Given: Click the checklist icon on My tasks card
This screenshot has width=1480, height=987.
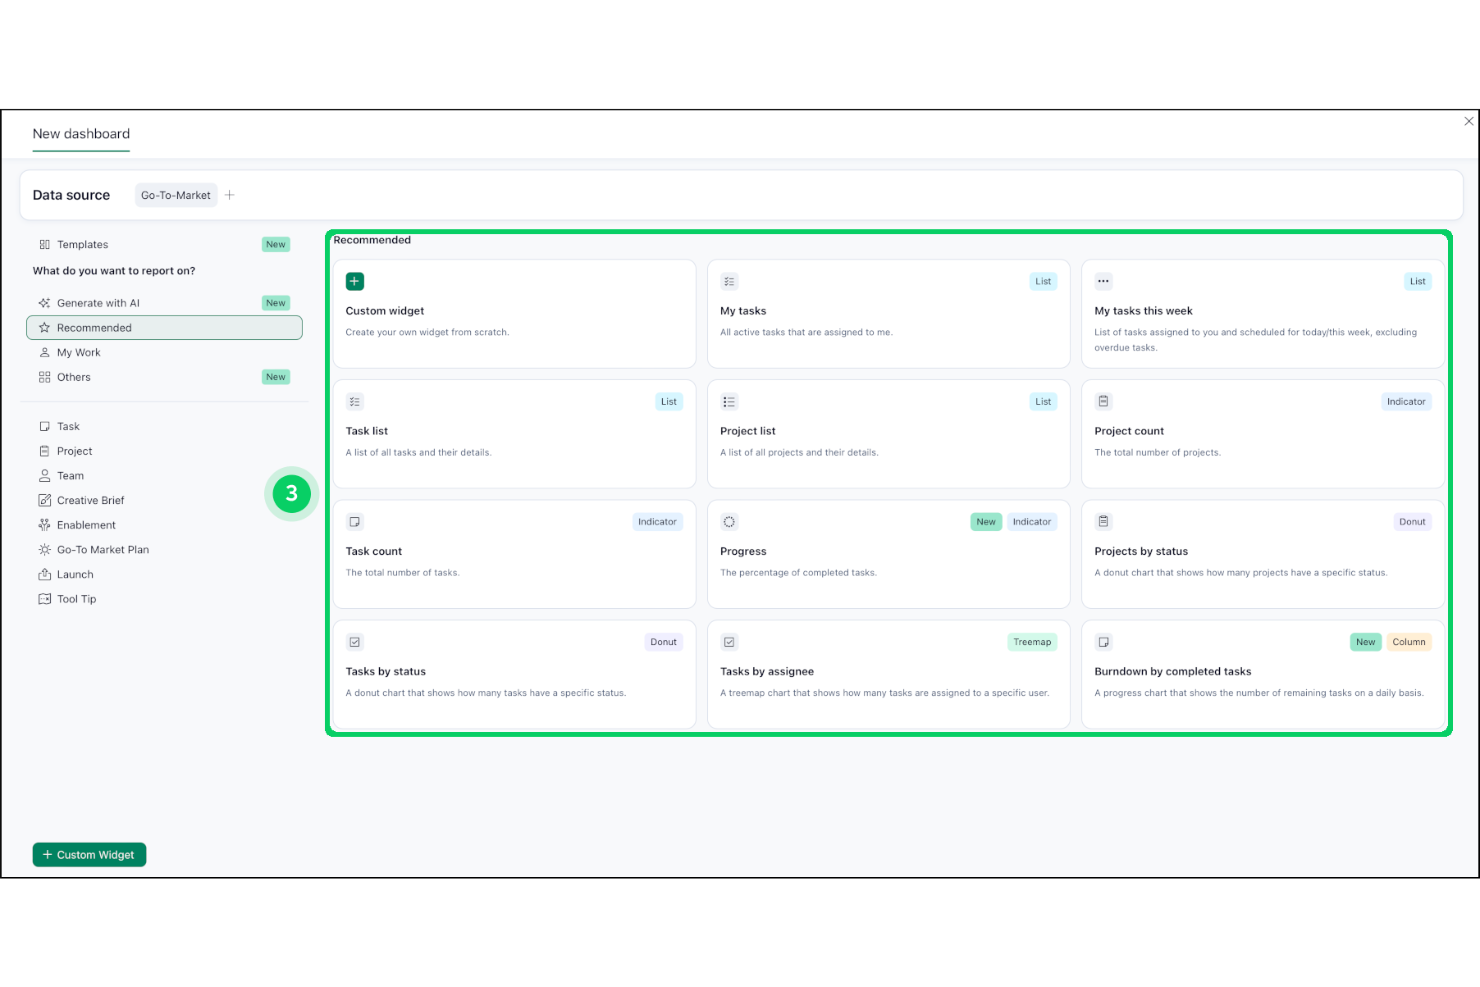Looking at the screenshot, I should [x=729, y=282].
